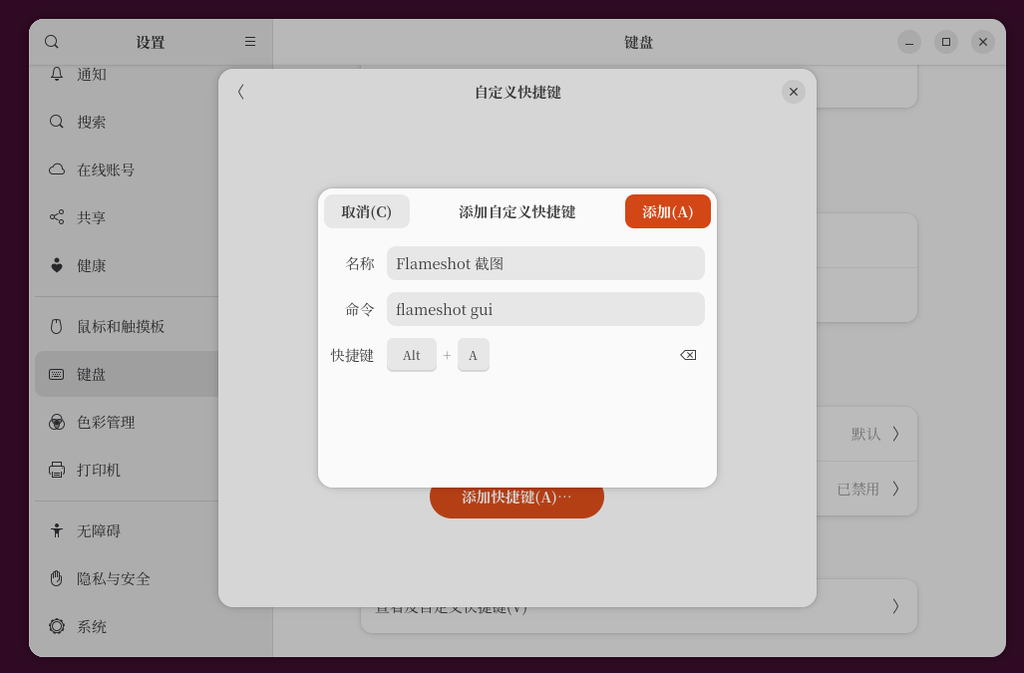This screenshot has width=1024, height=673.
Task: Click the cloud icon beside 在线账号
Action: click(57, 170)
